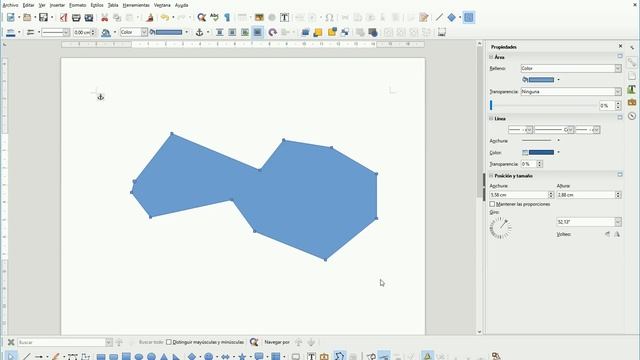Select the Wrap Through icon

click(257, 32)
